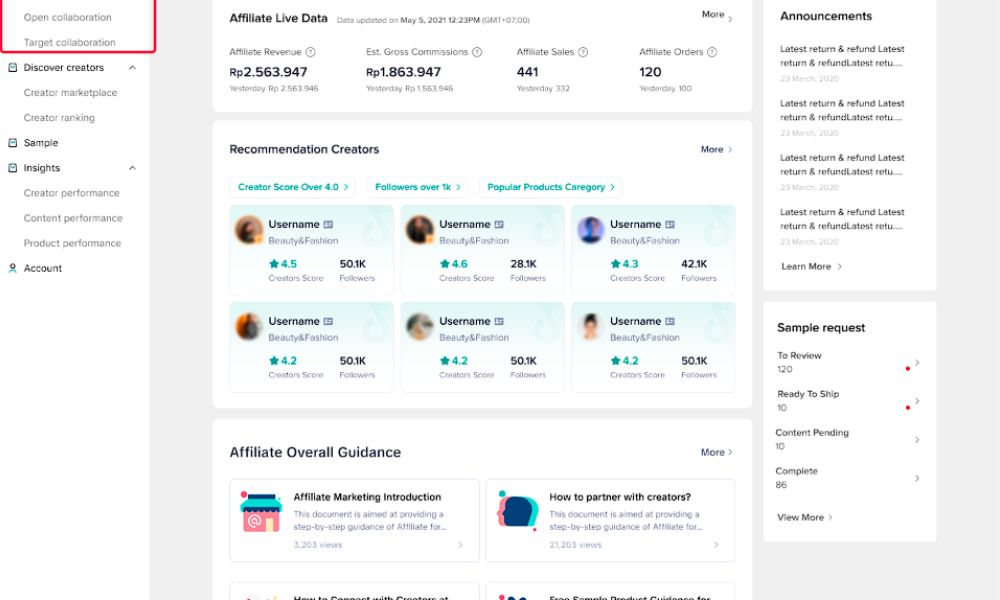Click Learn More under Announcements
1000x600 pixels.
click(x=811, y=267)
